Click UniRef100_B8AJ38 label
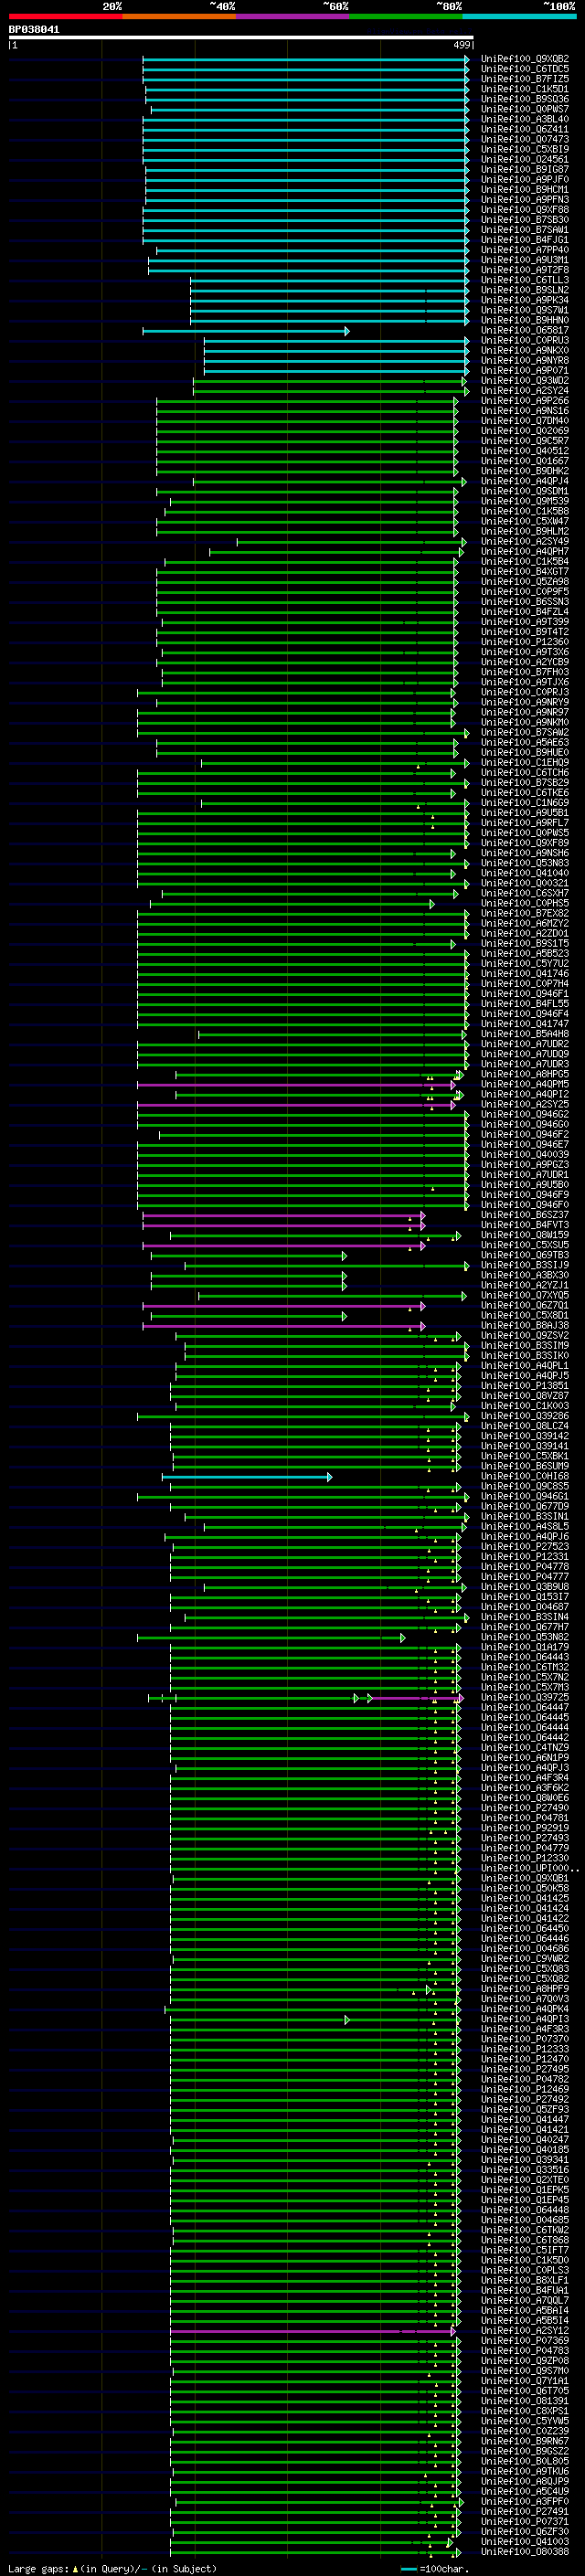The height and width of the screenshot is (2576, 585). coord(524,1325)
